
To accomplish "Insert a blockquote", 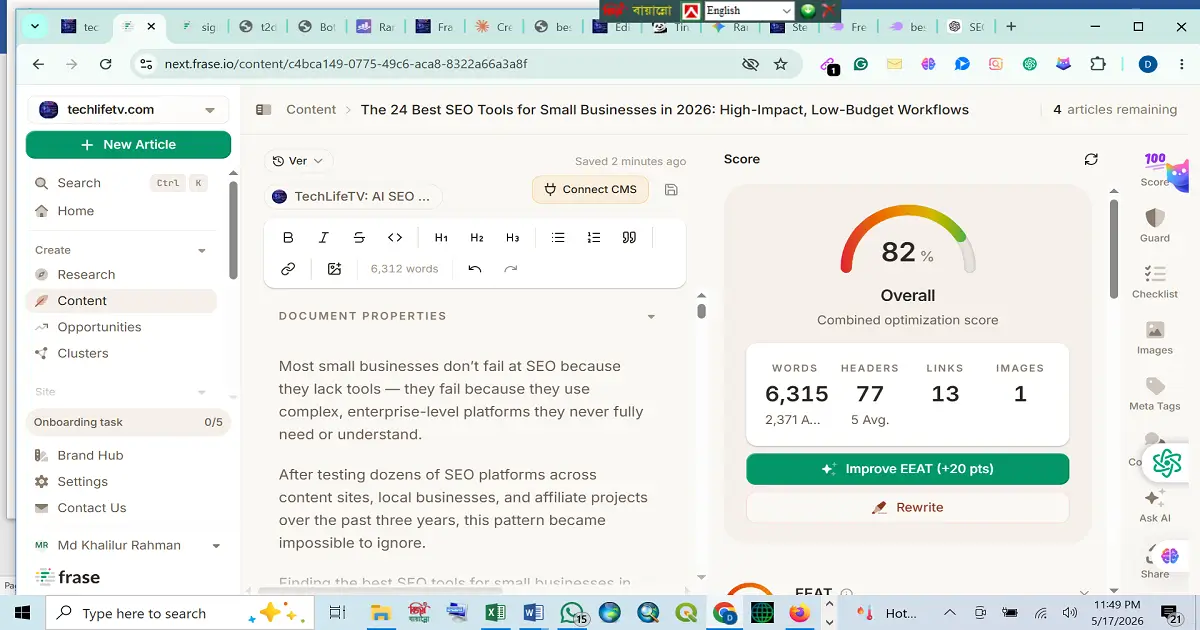I will (x=629, y=238).
